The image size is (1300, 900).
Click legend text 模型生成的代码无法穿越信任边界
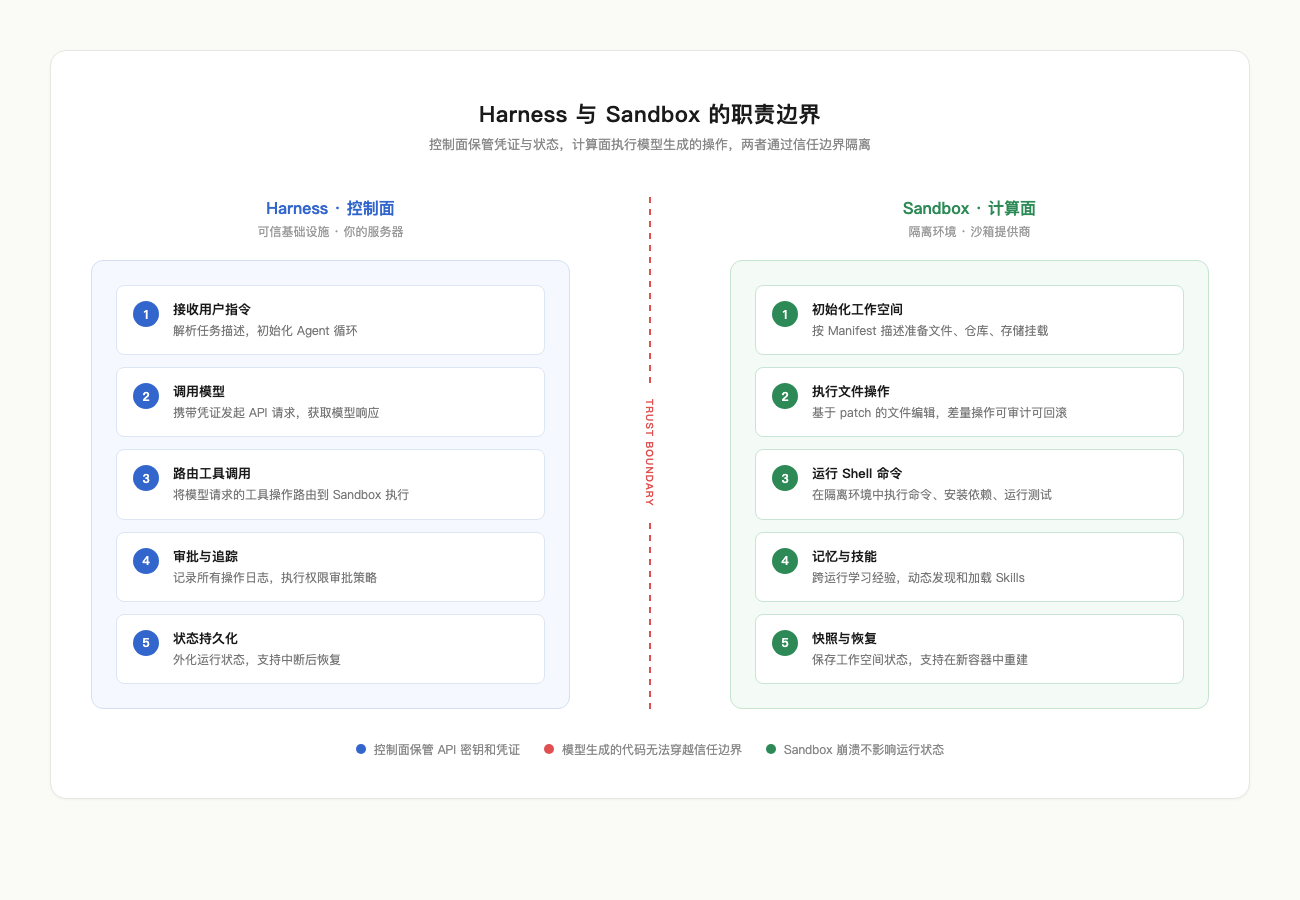(652, 750)
